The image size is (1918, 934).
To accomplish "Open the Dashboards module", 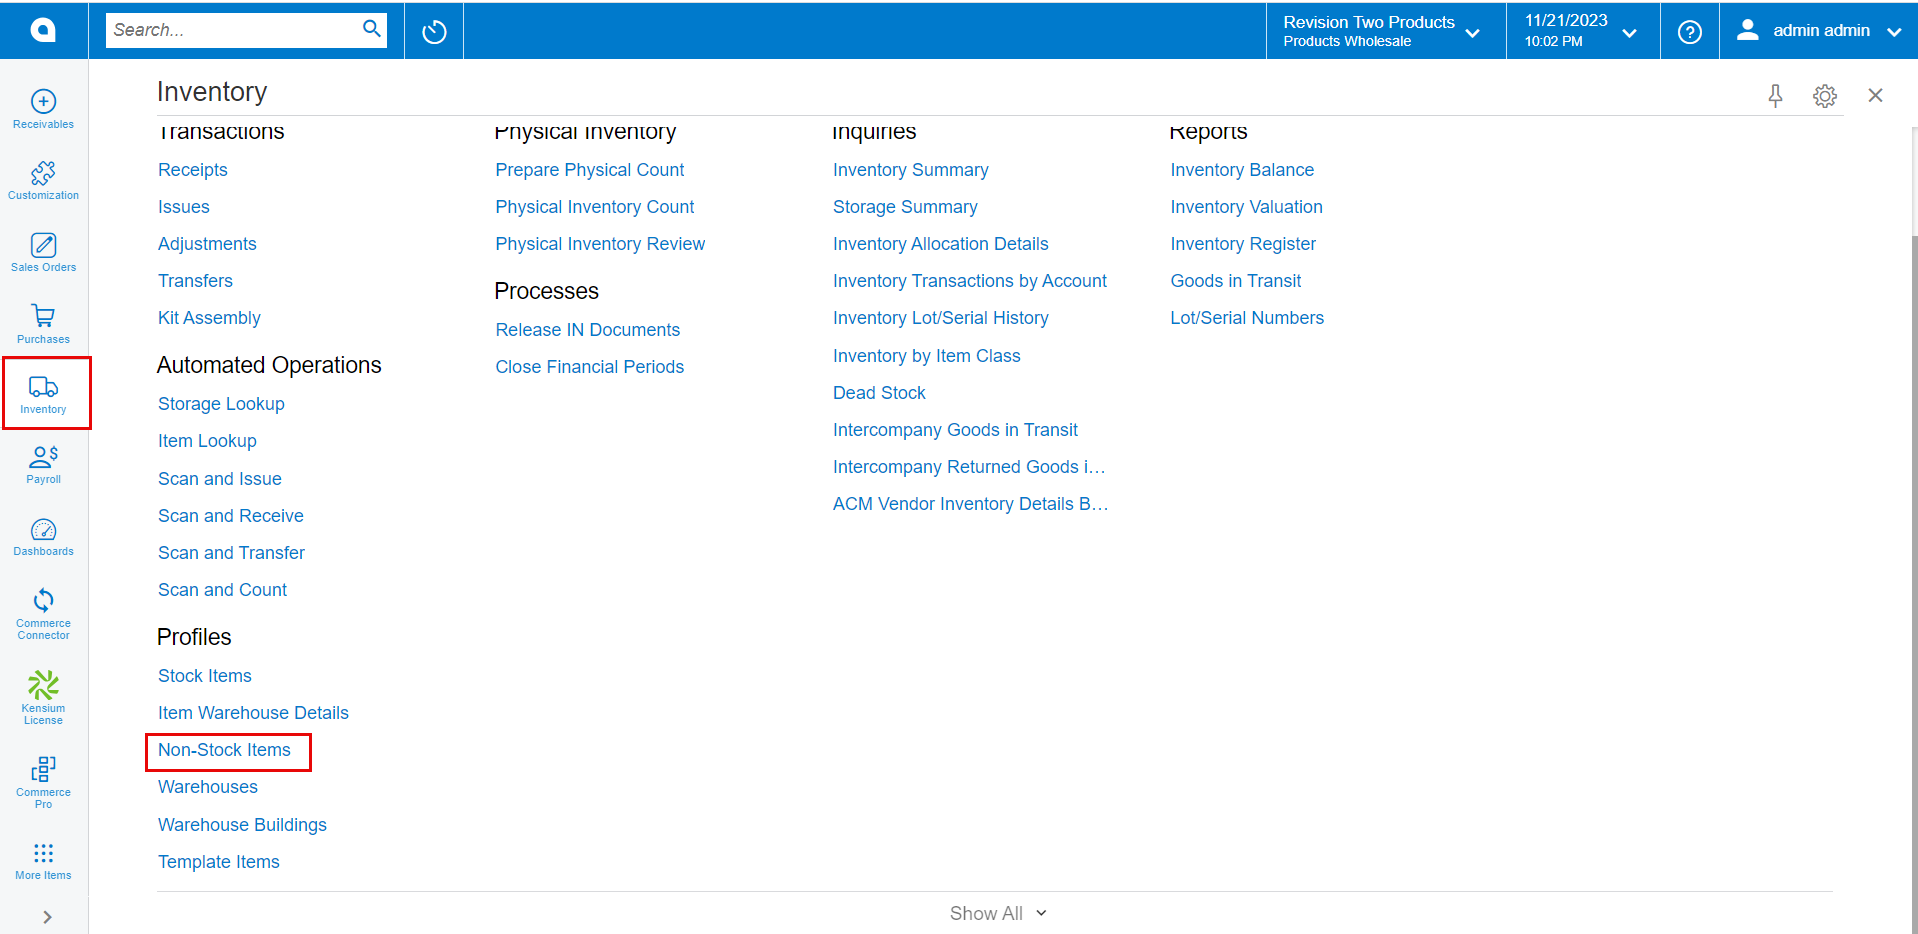I will 43,537.
